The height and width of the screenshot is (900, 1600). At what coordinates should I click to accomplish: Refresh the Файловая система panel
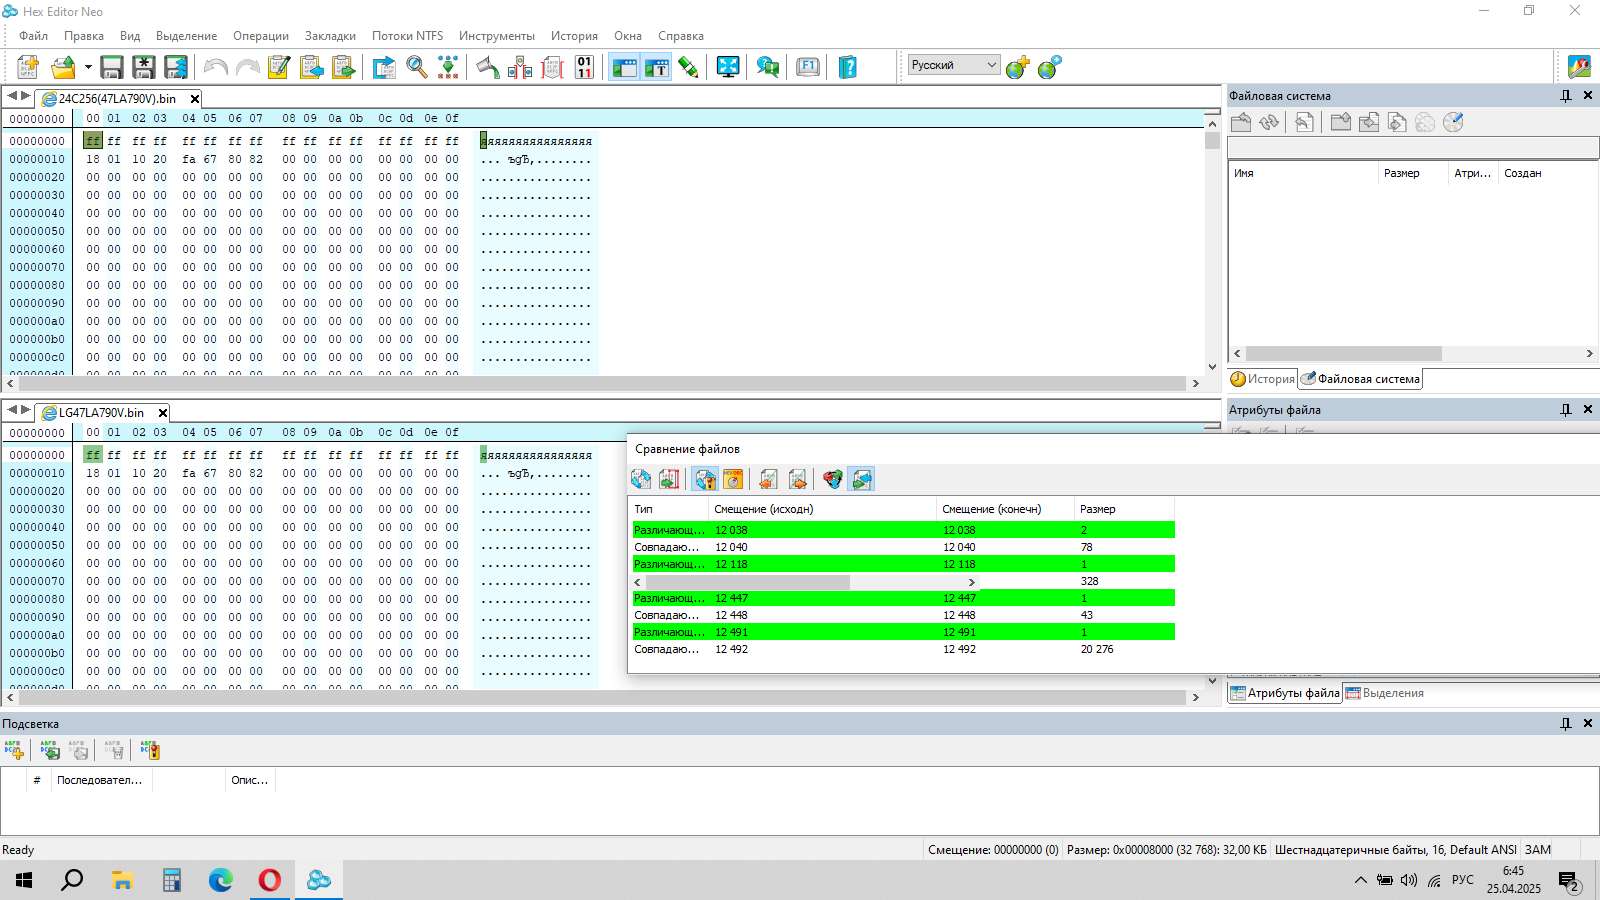coord(1269,122)
